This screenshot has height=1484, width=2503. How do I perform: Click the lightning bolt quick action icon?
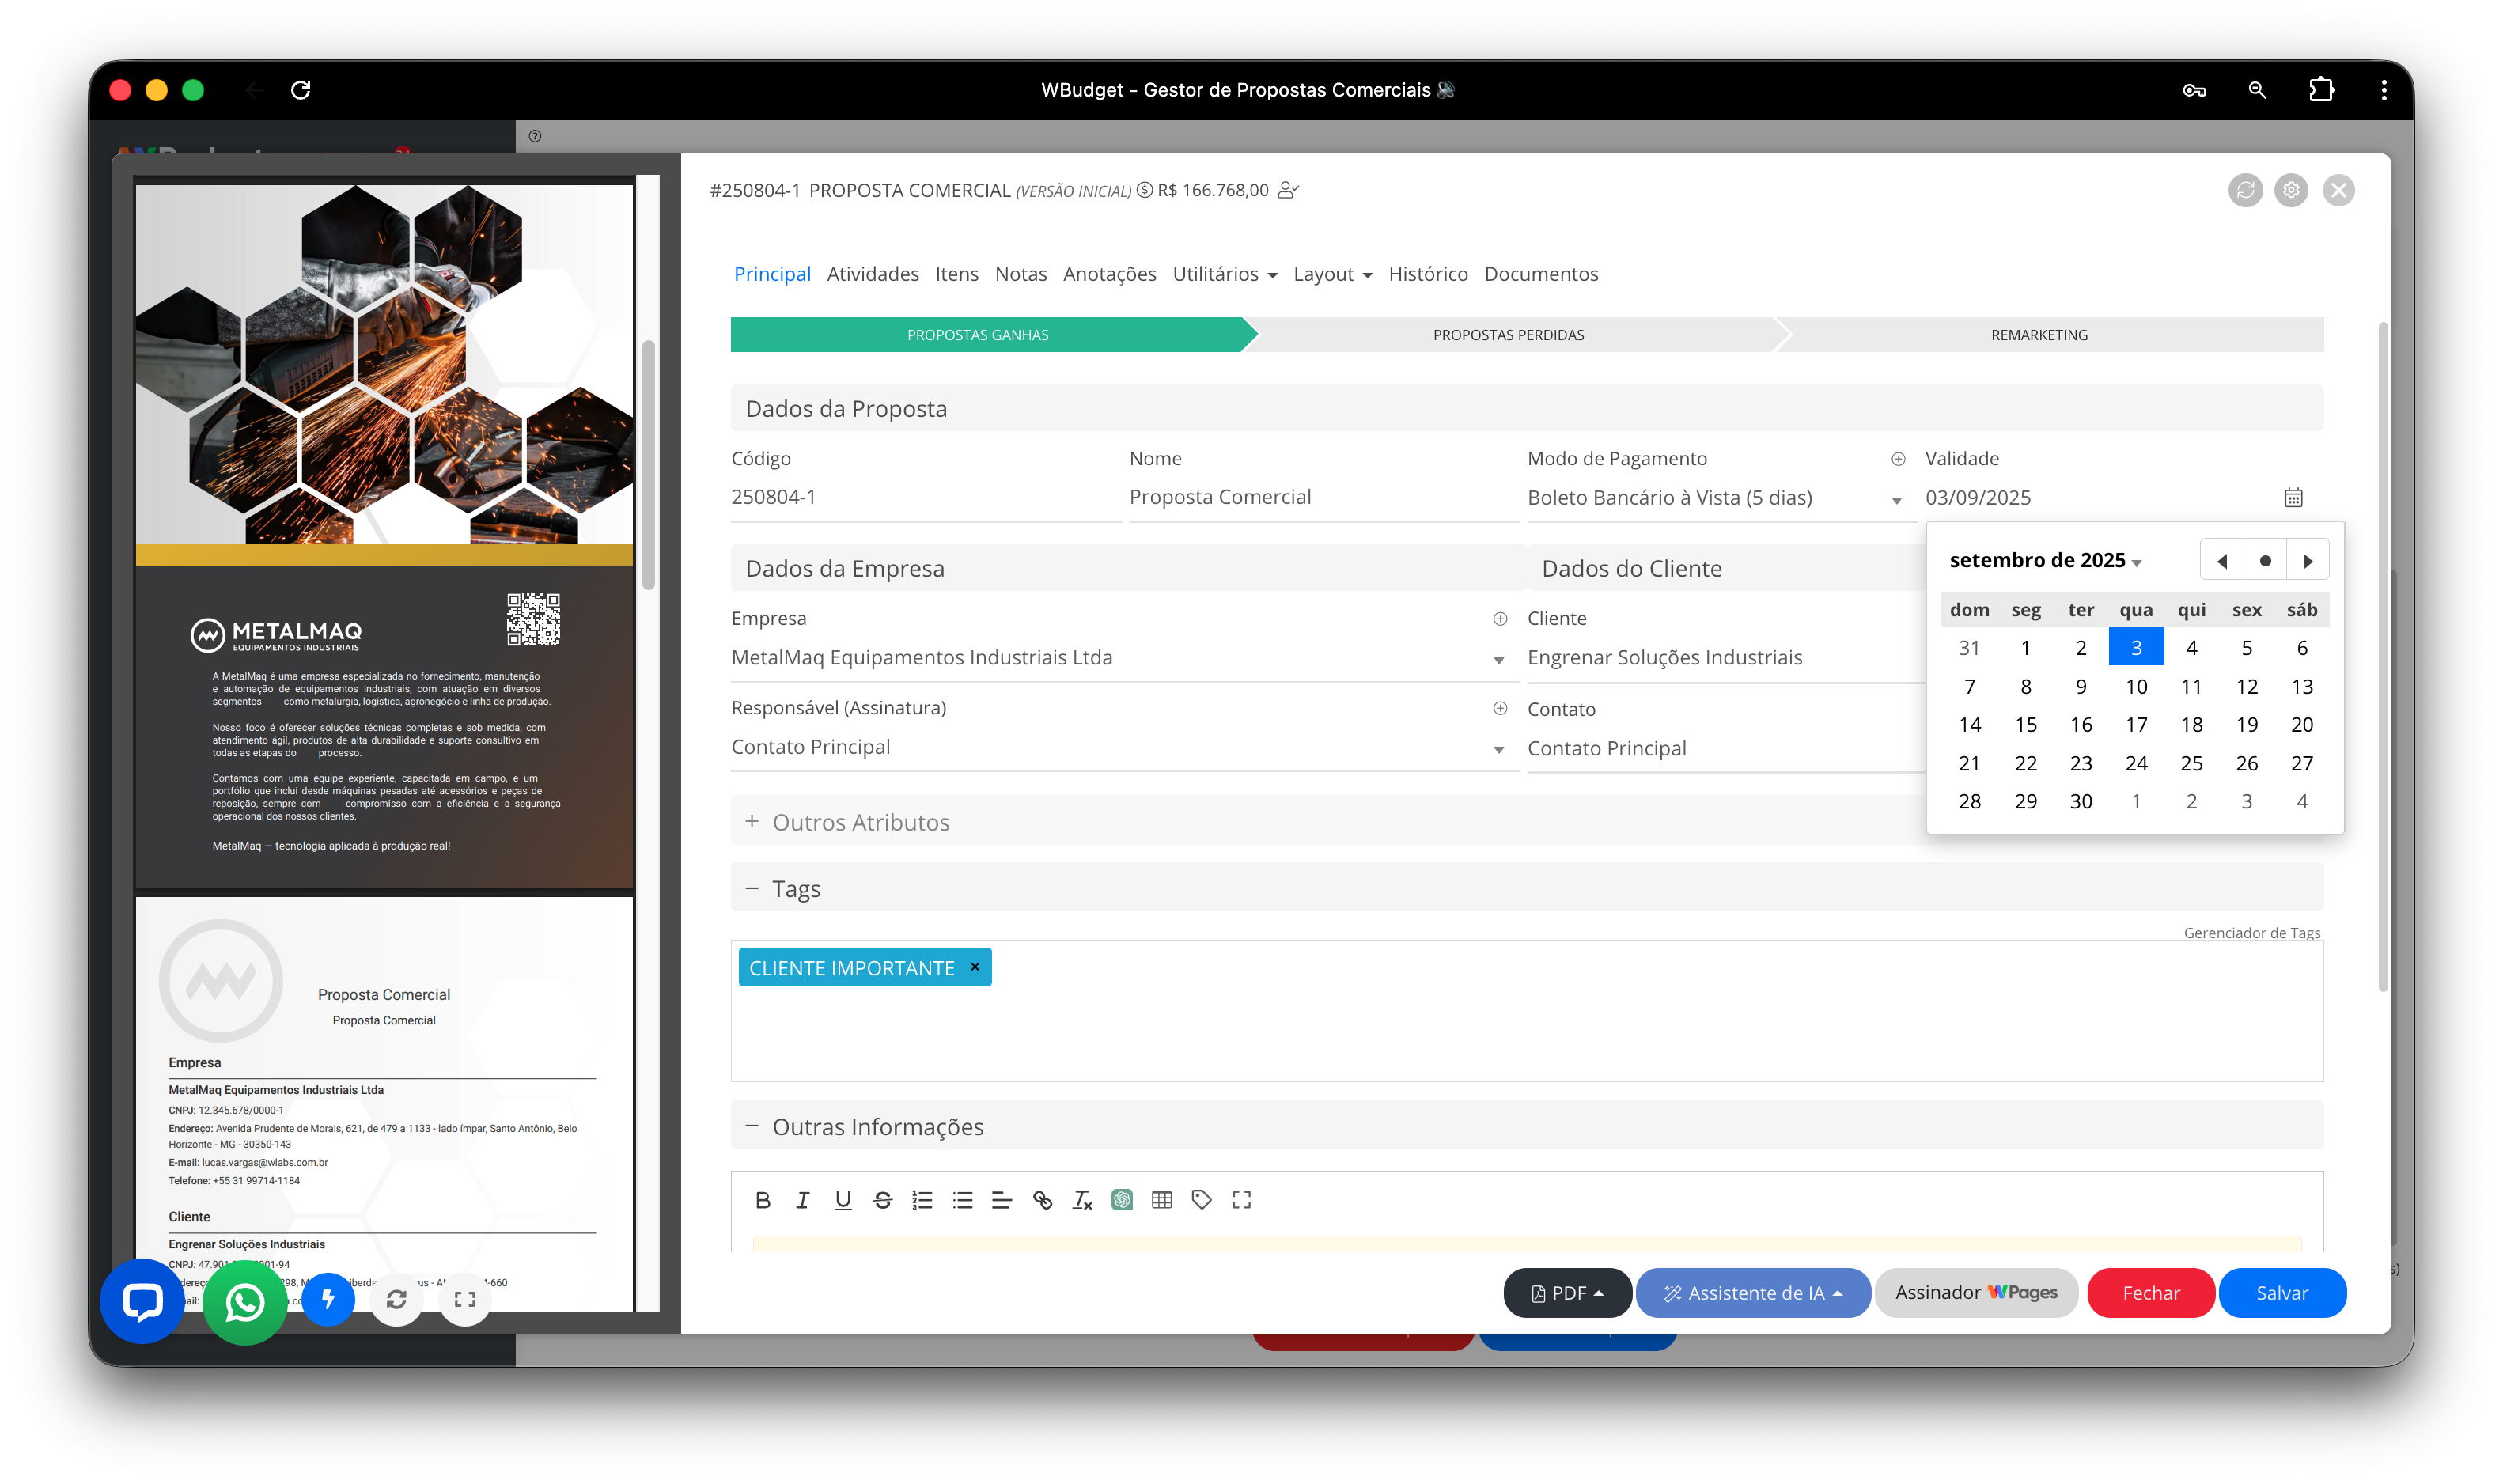[328, 1299]
